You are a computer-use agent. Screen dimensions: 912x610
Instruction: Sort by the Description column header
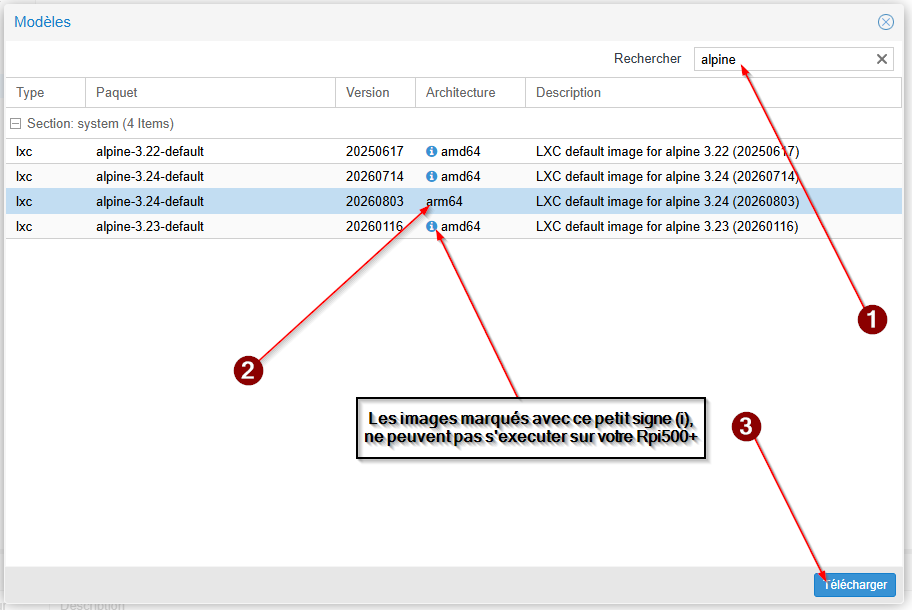point(714,92)
